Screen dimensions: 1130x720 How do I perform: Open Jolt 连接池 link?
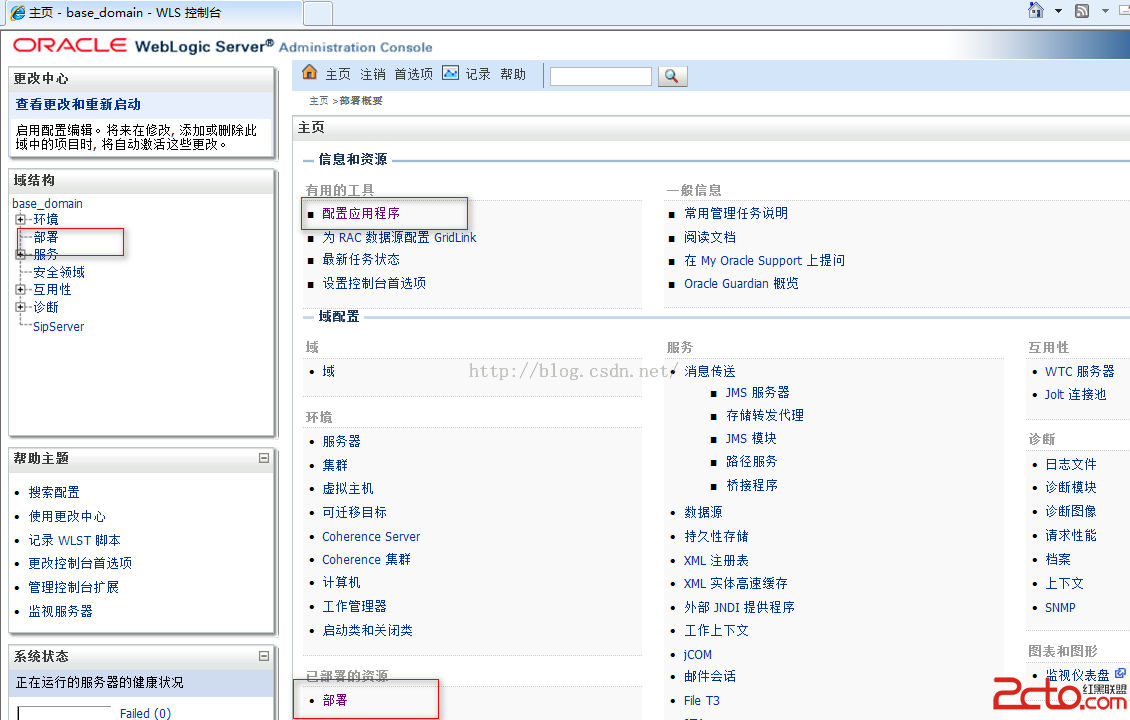(x=1075, y=394)
